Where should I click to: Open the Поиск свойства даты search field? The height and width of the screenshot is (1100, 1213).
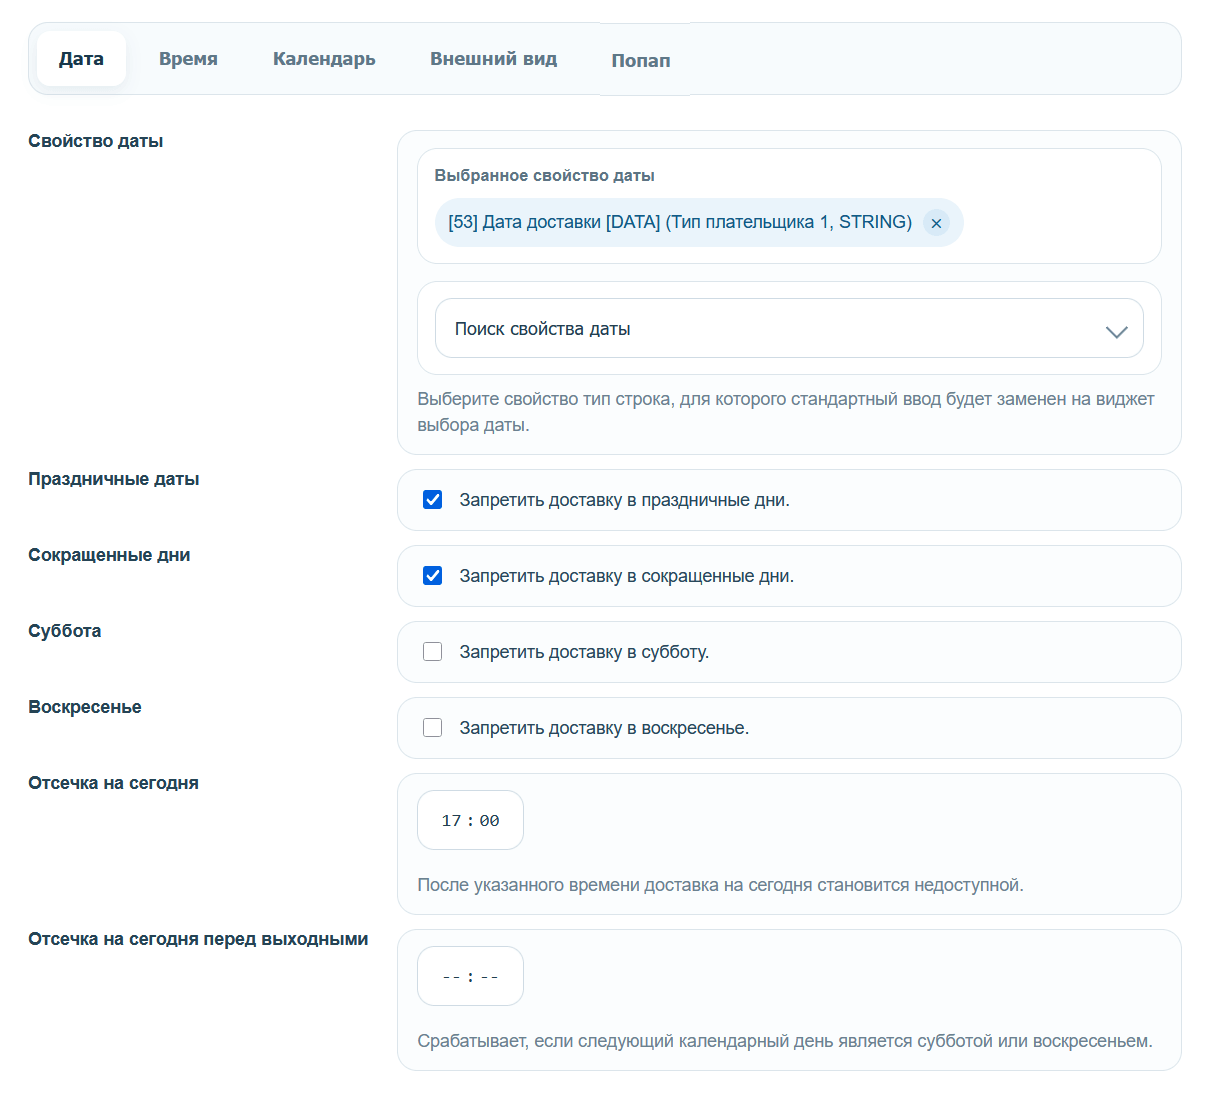point(789,328)
